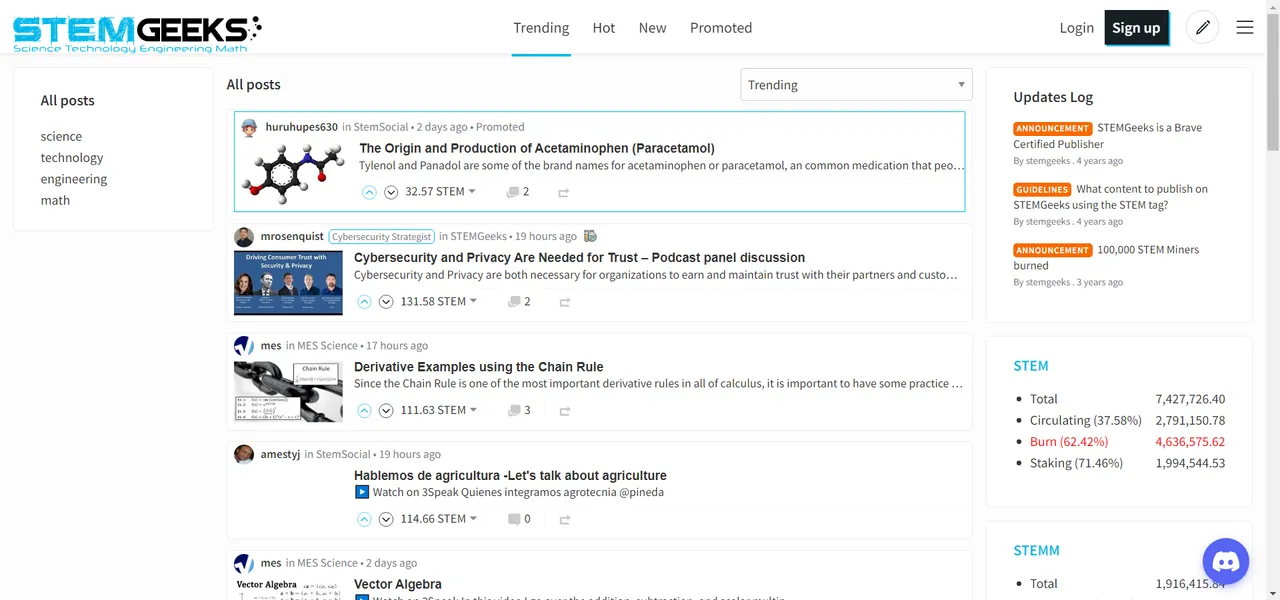Click the STEM token heading

click(1031, 366)
